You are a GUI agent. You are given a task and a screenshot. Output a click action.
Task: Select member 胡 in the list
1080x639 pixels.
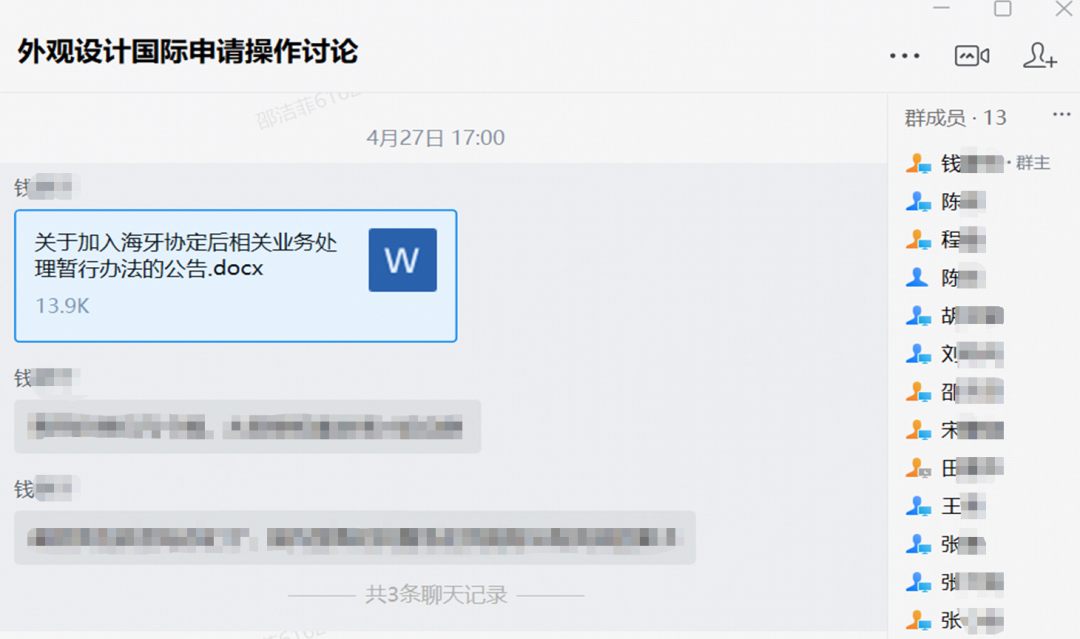tap(954, 316)
